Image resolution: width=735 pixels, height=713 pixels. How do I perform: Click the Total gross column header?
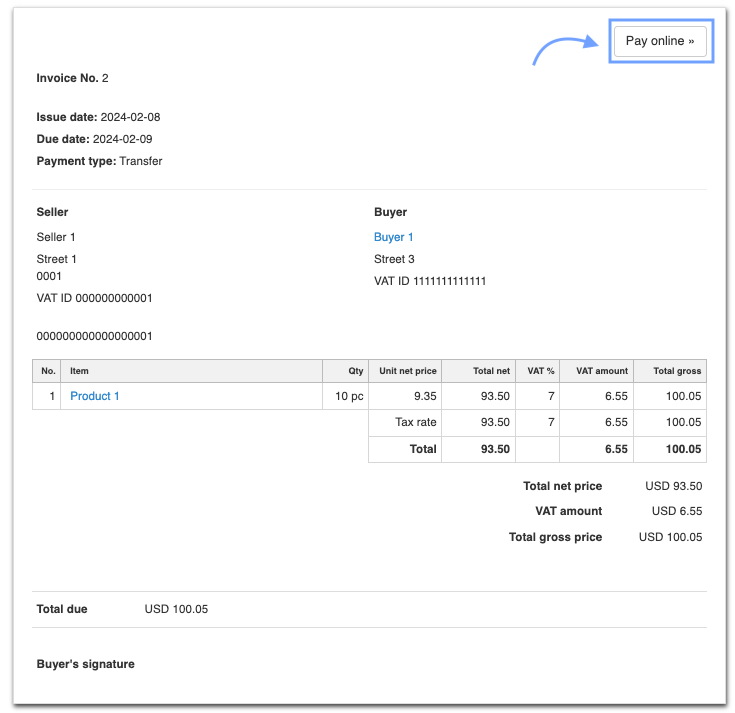[677, 371]
